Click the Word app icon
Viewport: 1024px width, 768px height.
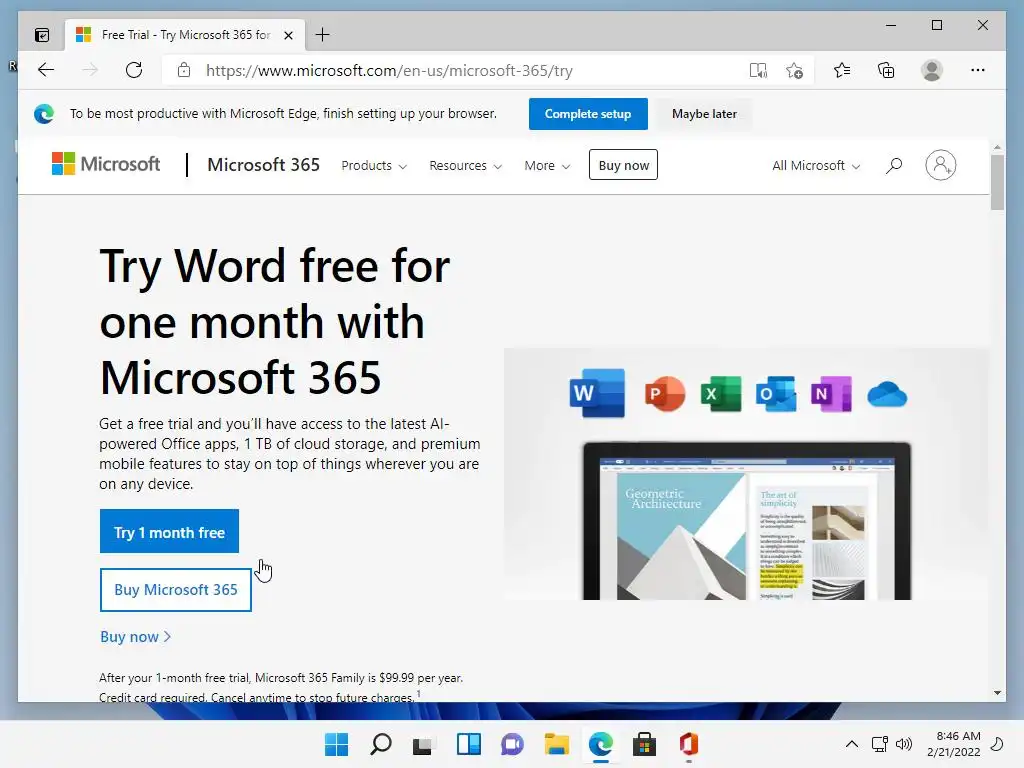click(x=597, y=393)
